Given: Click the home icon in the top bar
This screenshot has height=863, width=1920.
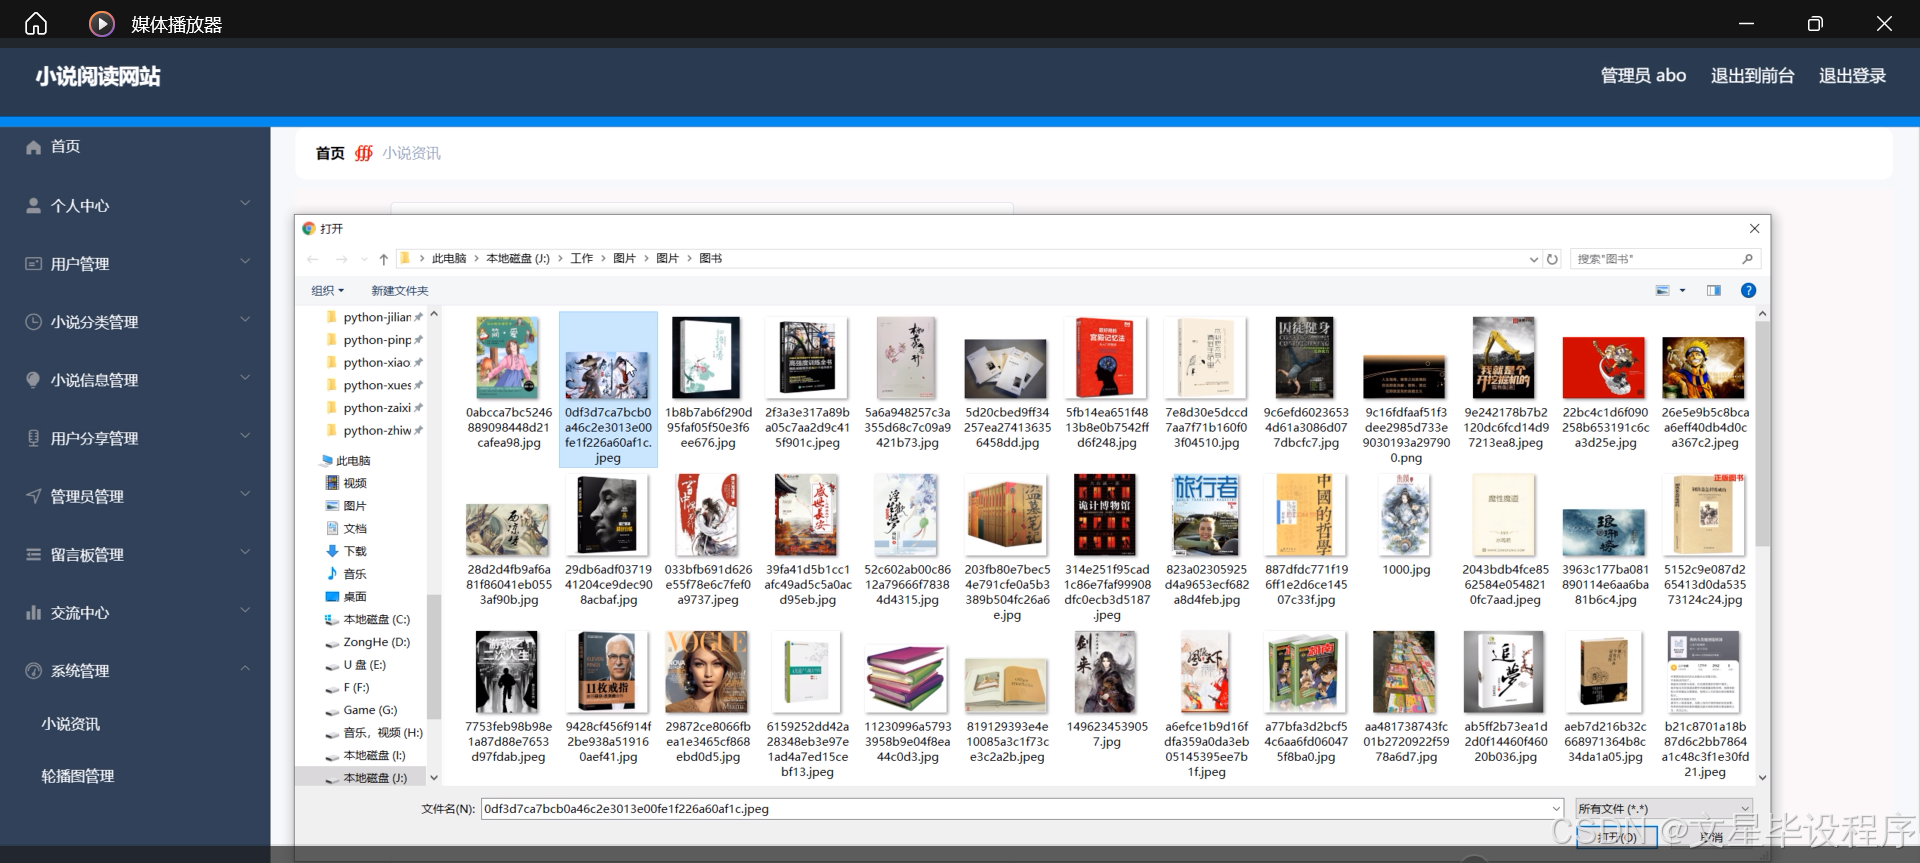Looking at the screenshot, I should pos(36,23).
